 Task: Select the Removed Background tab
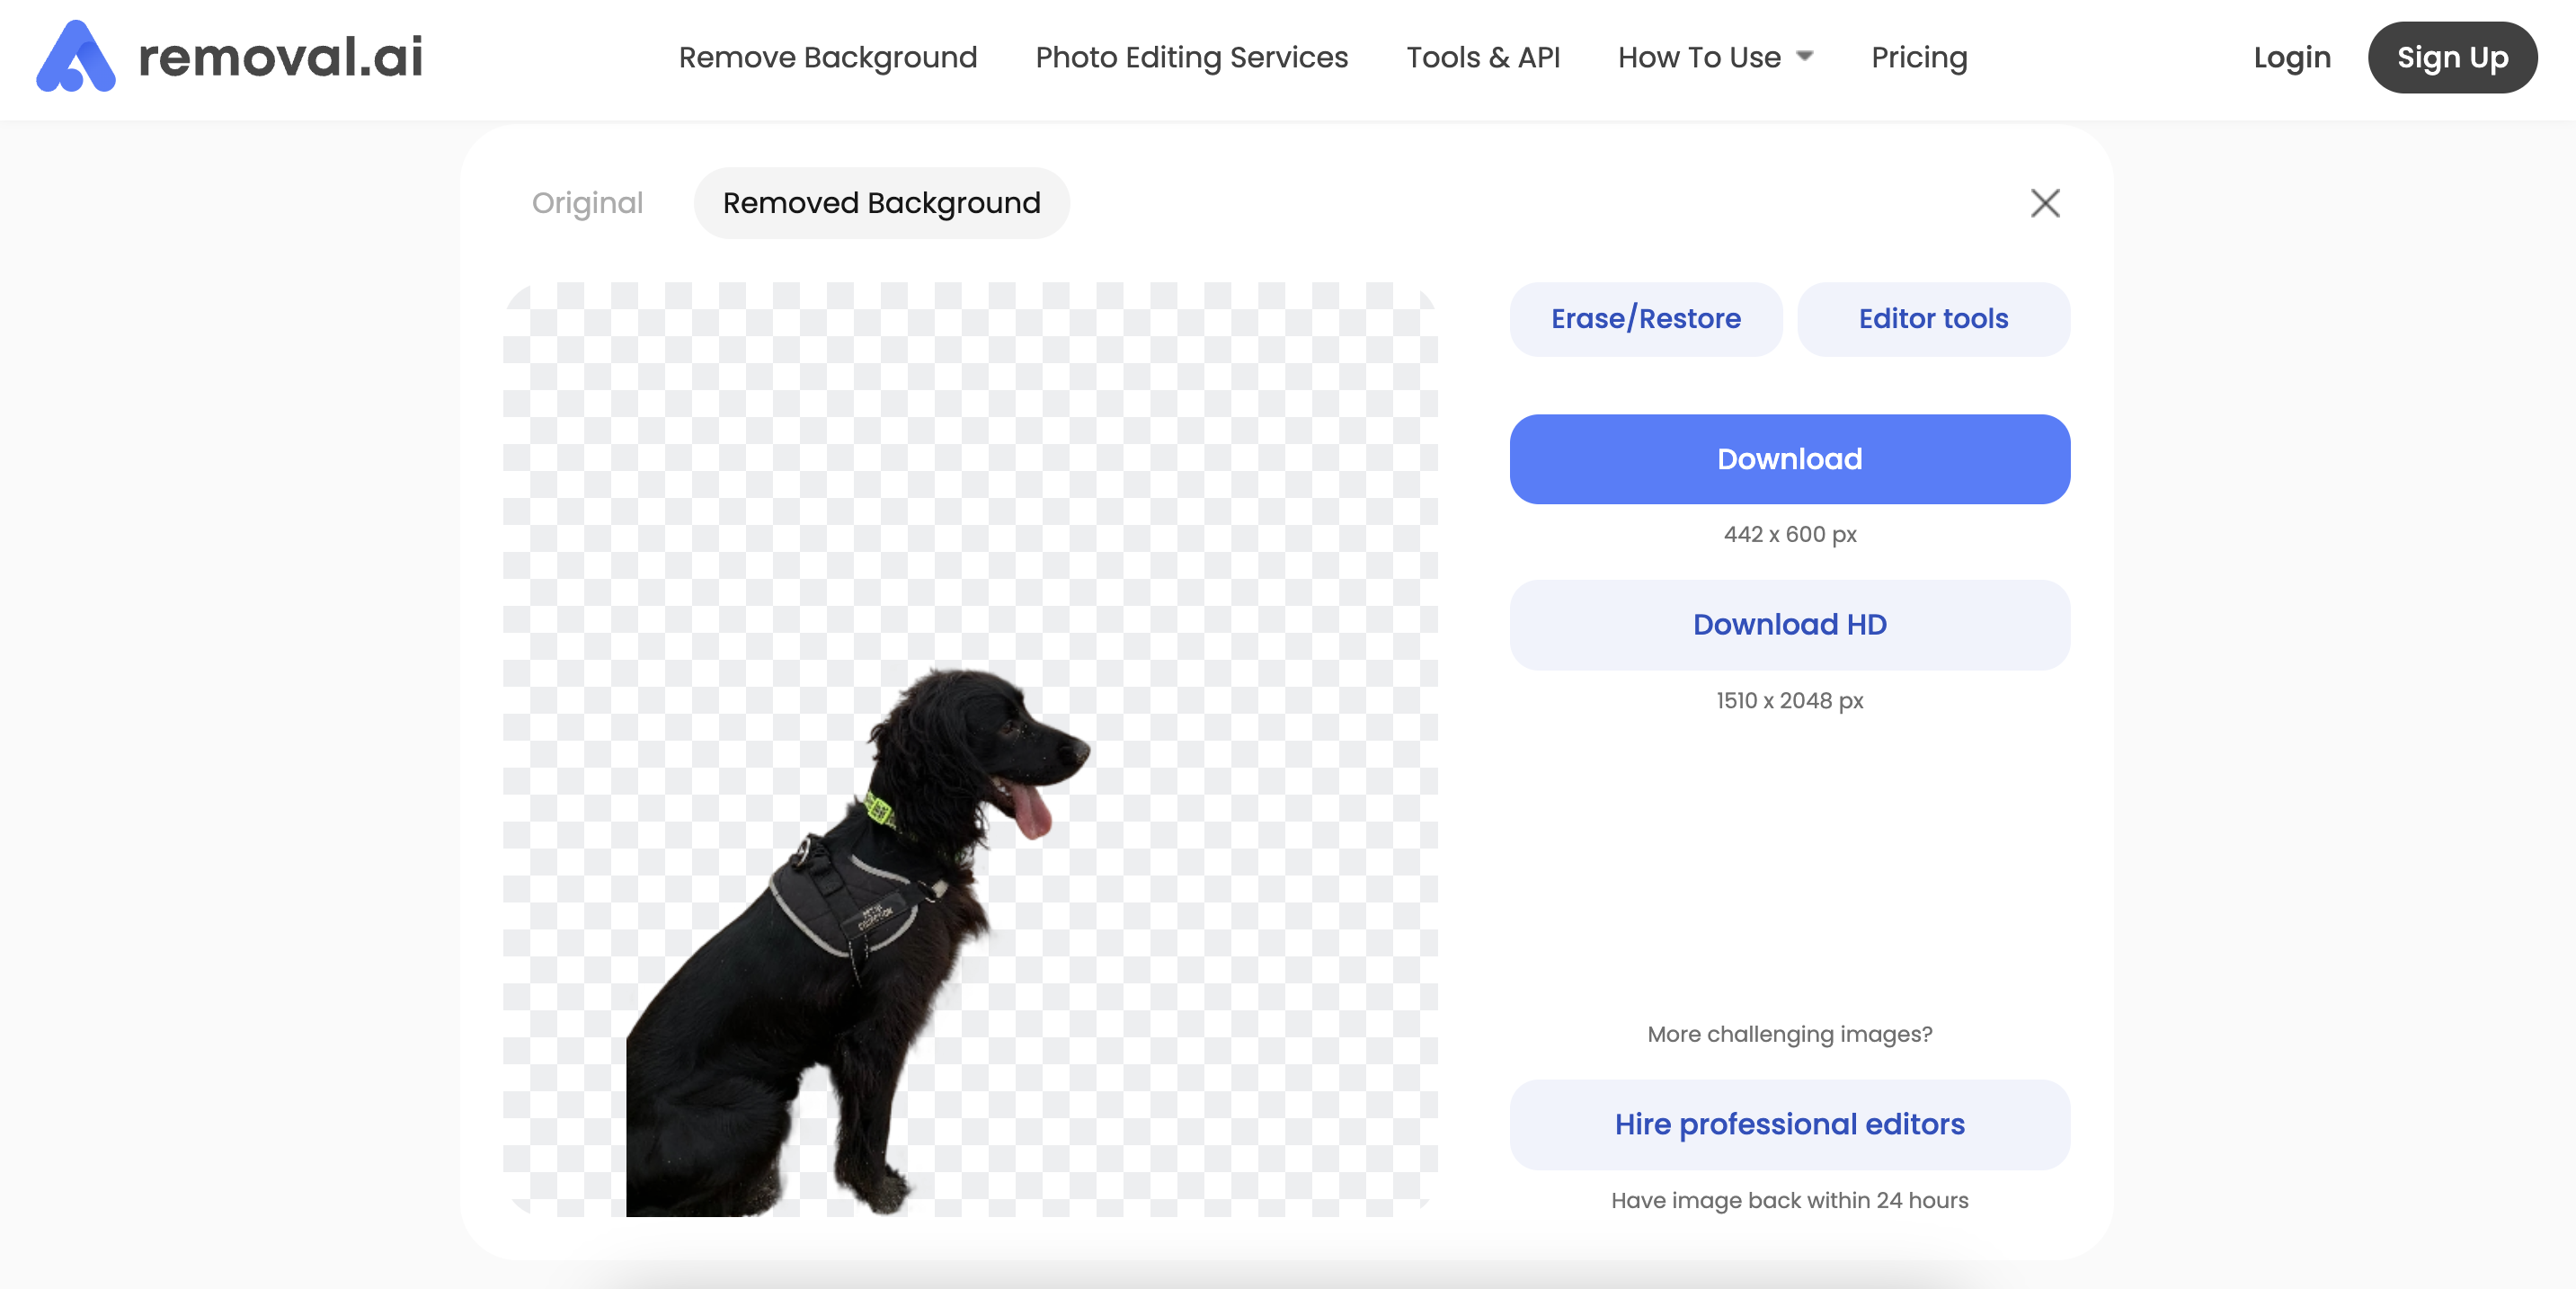pos(881,203)
